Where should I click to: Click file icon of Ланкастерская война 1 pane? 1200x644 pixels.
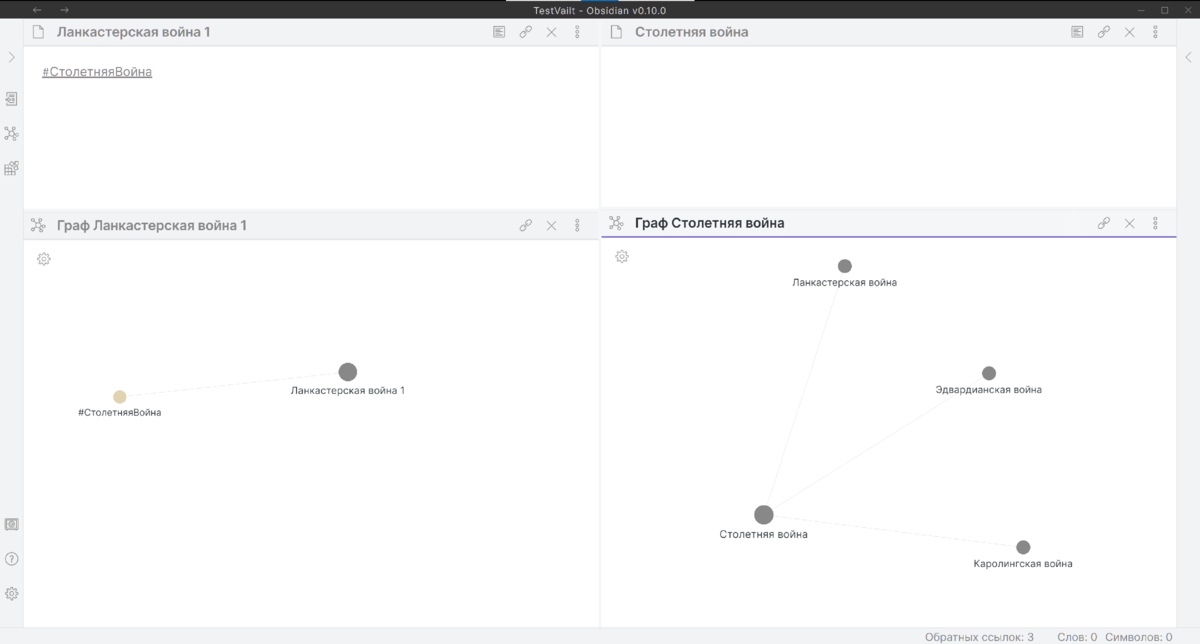click(x=38, y=32)
